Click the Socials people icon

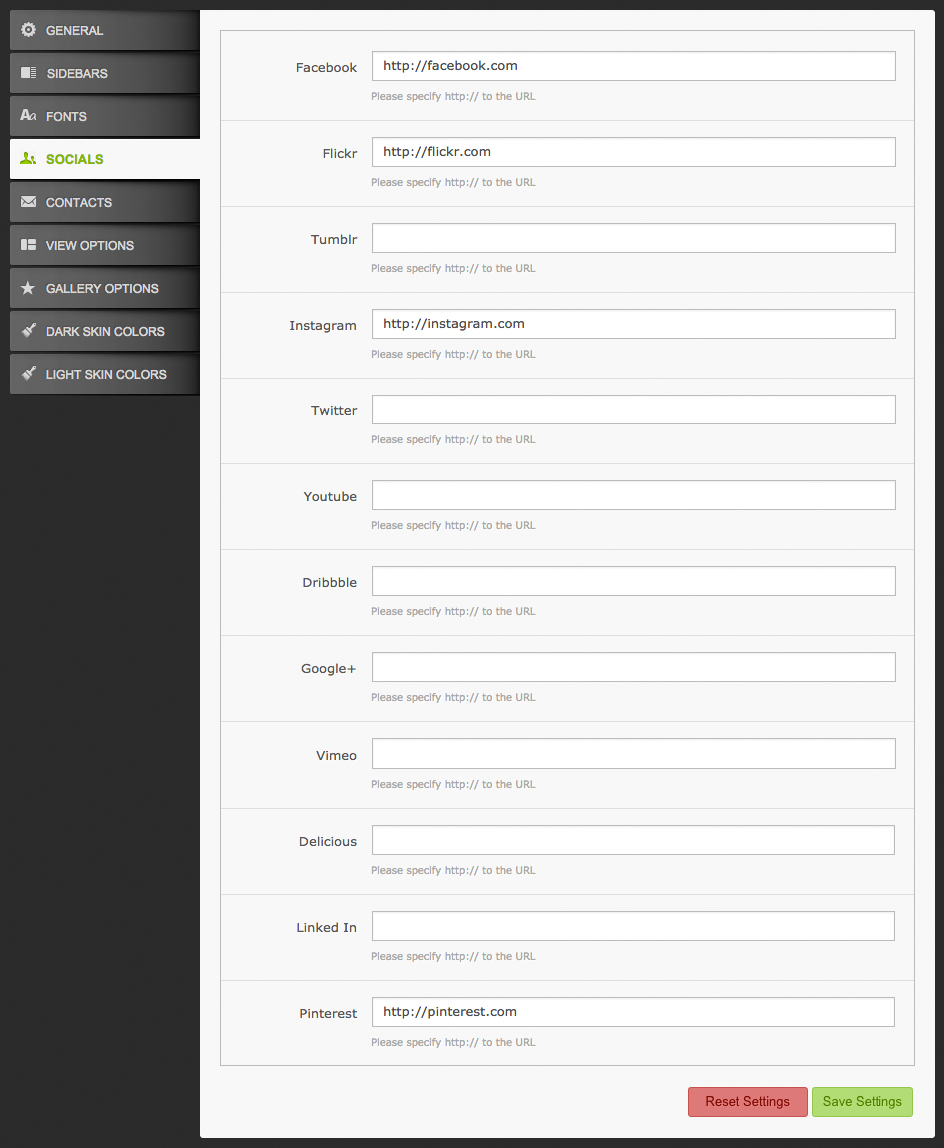coord(29,158)
